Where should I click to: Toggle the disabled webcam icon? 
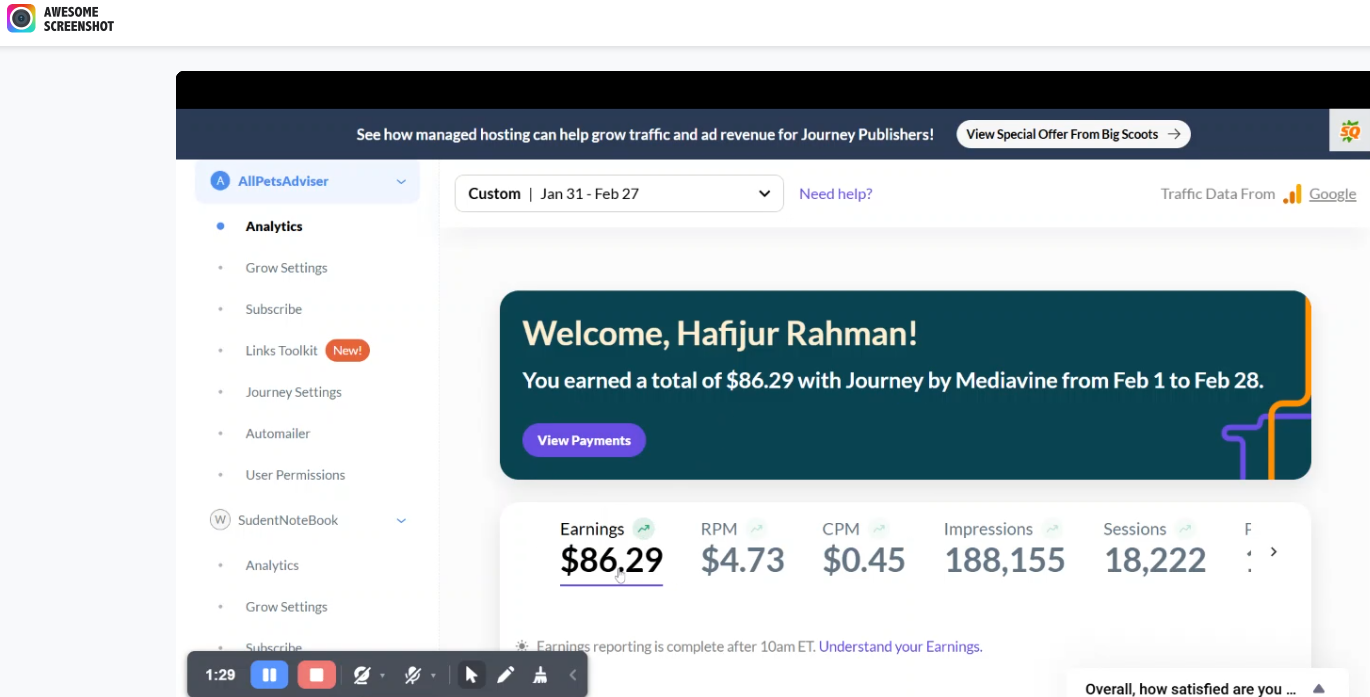362,675
